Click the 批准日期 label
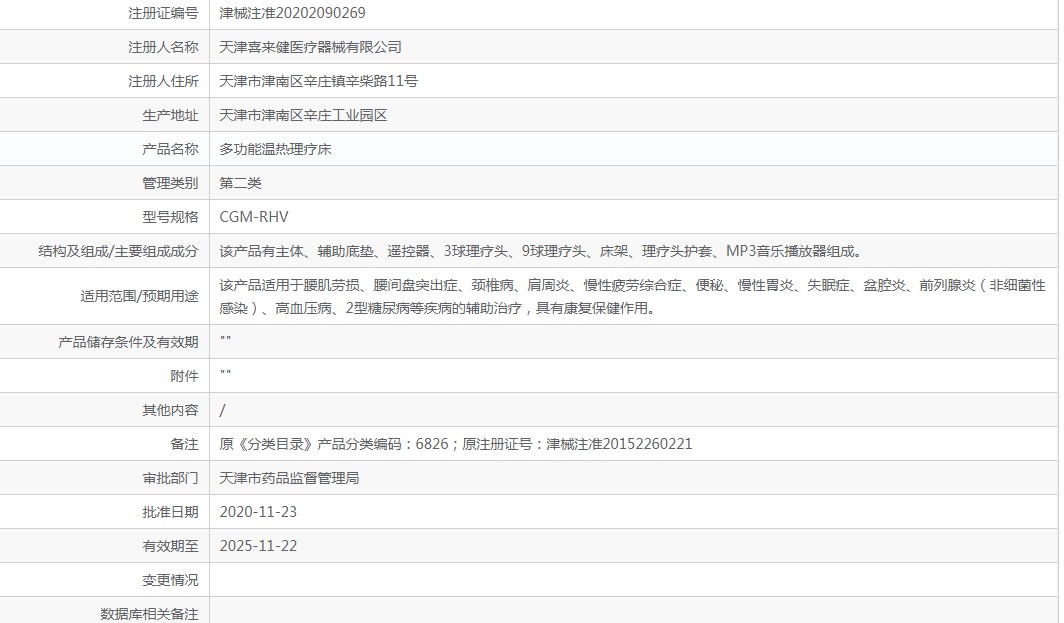1064x623 pixels. (x=170, y=512)
